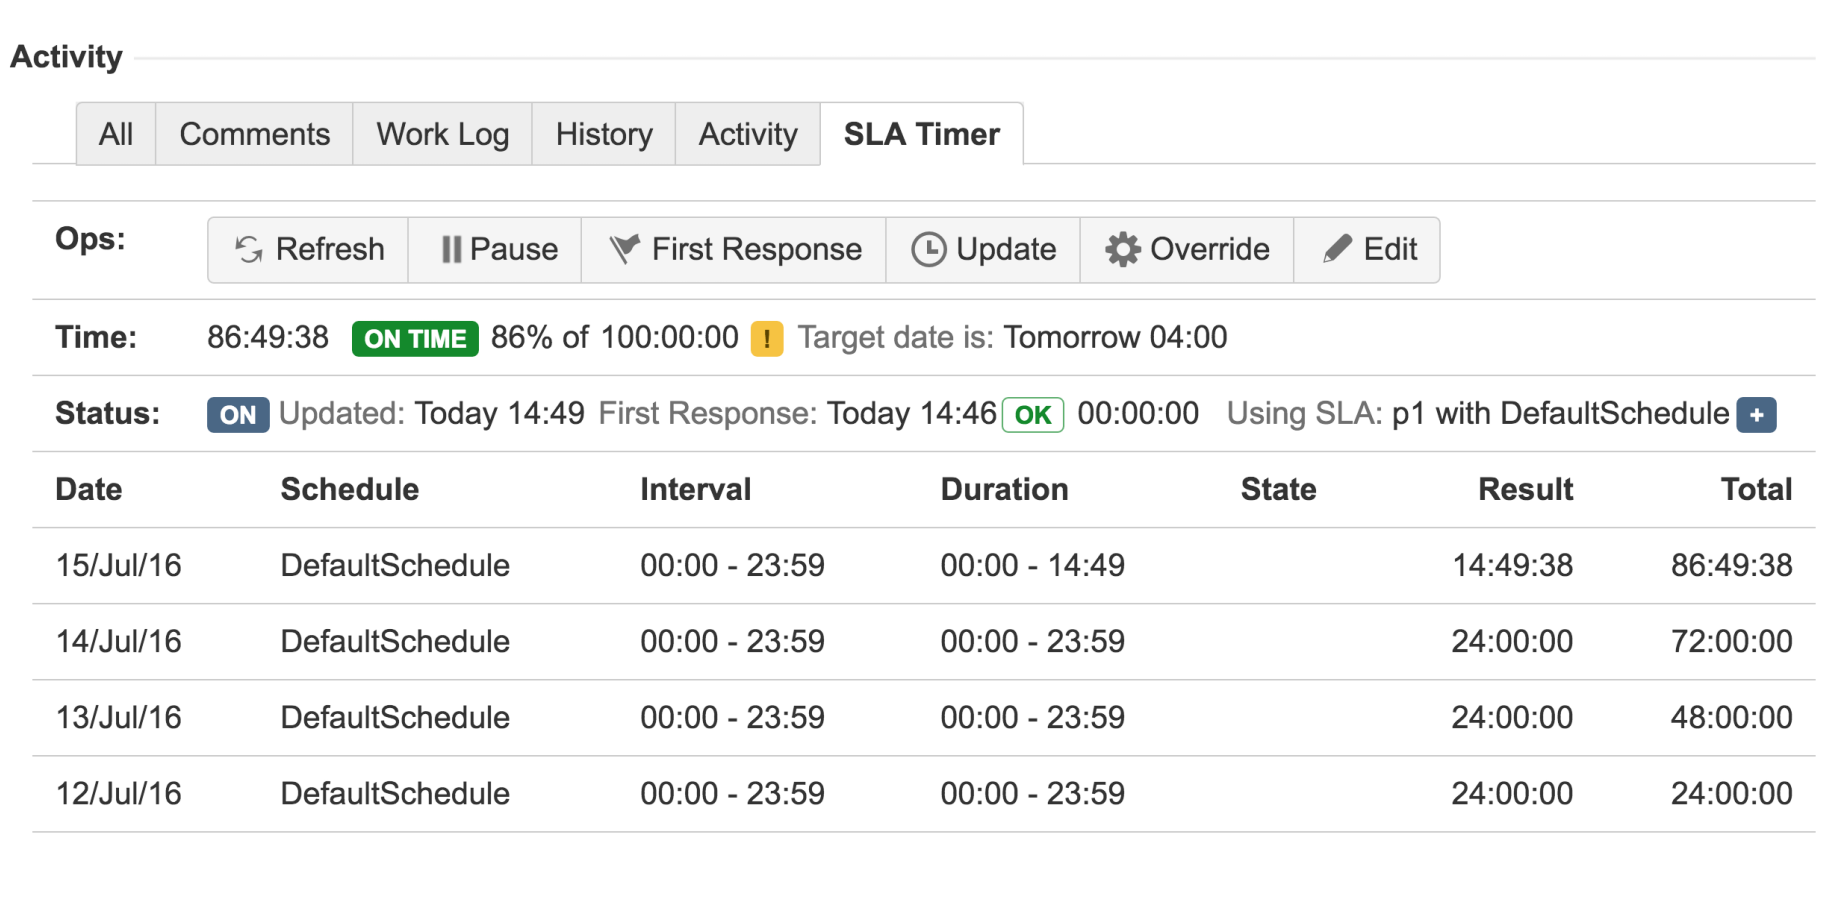Click the Pause button label
Viewport: 1840px width, 900px height.
point(514,249)
